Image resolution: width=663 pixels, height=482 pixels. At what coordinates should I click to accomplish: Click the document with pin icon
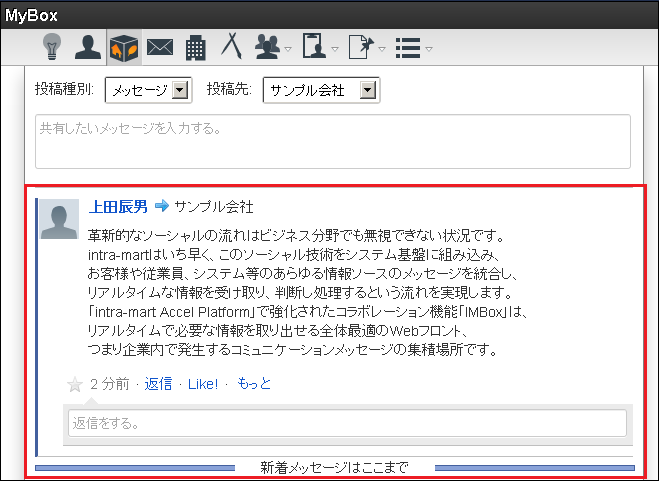362,47
